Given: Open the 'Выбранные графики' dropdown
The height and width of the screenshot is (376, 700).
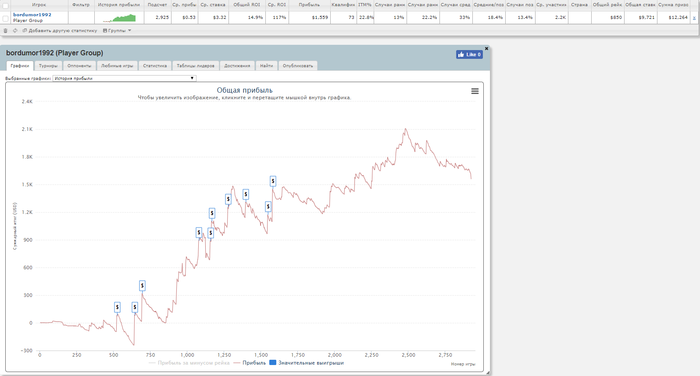Looking at the screenshot, I should coord(125,78).
